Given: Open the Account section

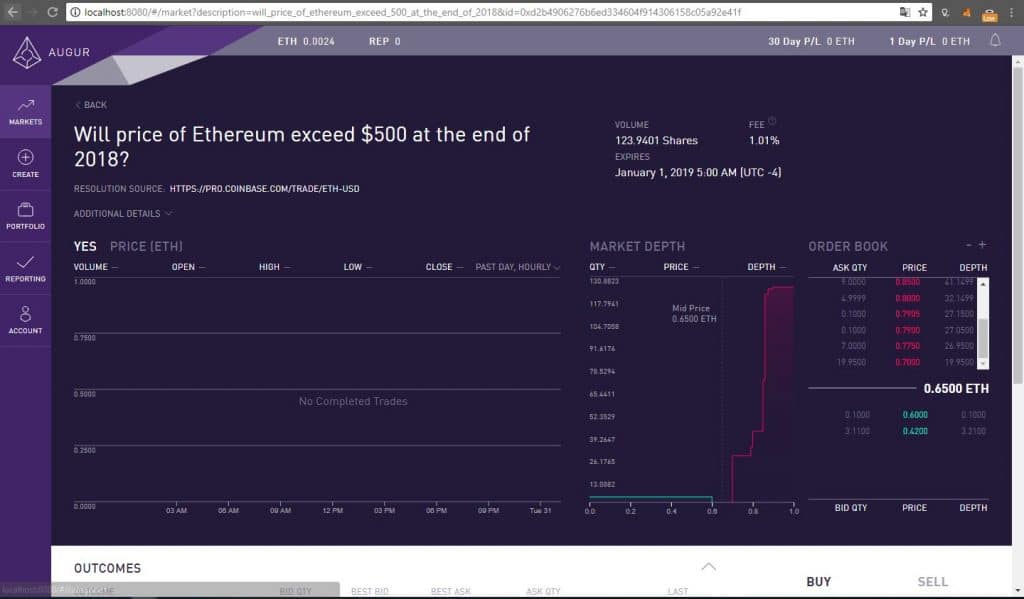Looking at the screenshot, I should tap(25, 320).
